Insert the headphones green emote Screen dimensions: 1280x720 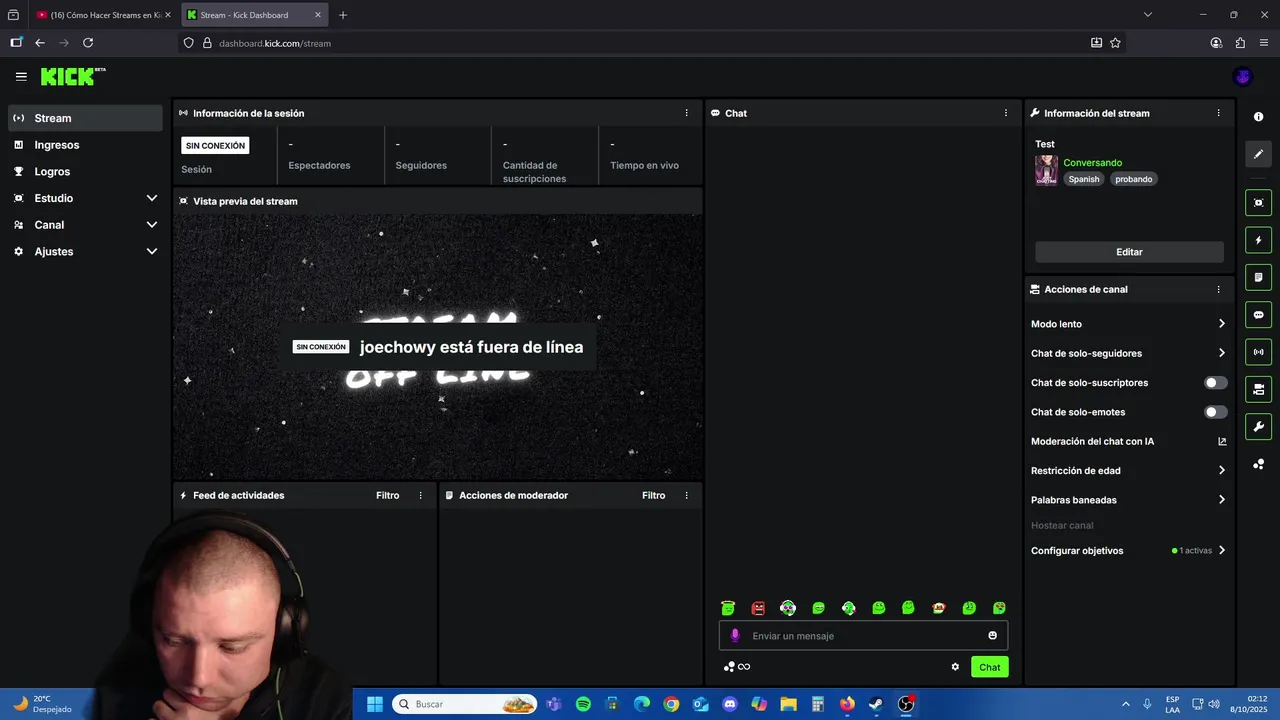(x=788, y=608)
